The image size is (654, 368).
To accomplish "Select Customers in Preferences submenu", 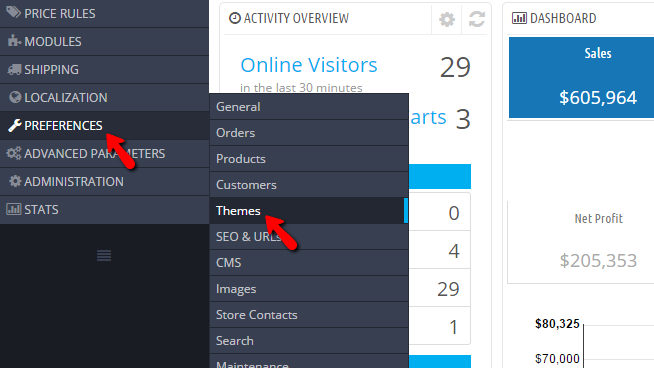I will (x=309, y=184).
